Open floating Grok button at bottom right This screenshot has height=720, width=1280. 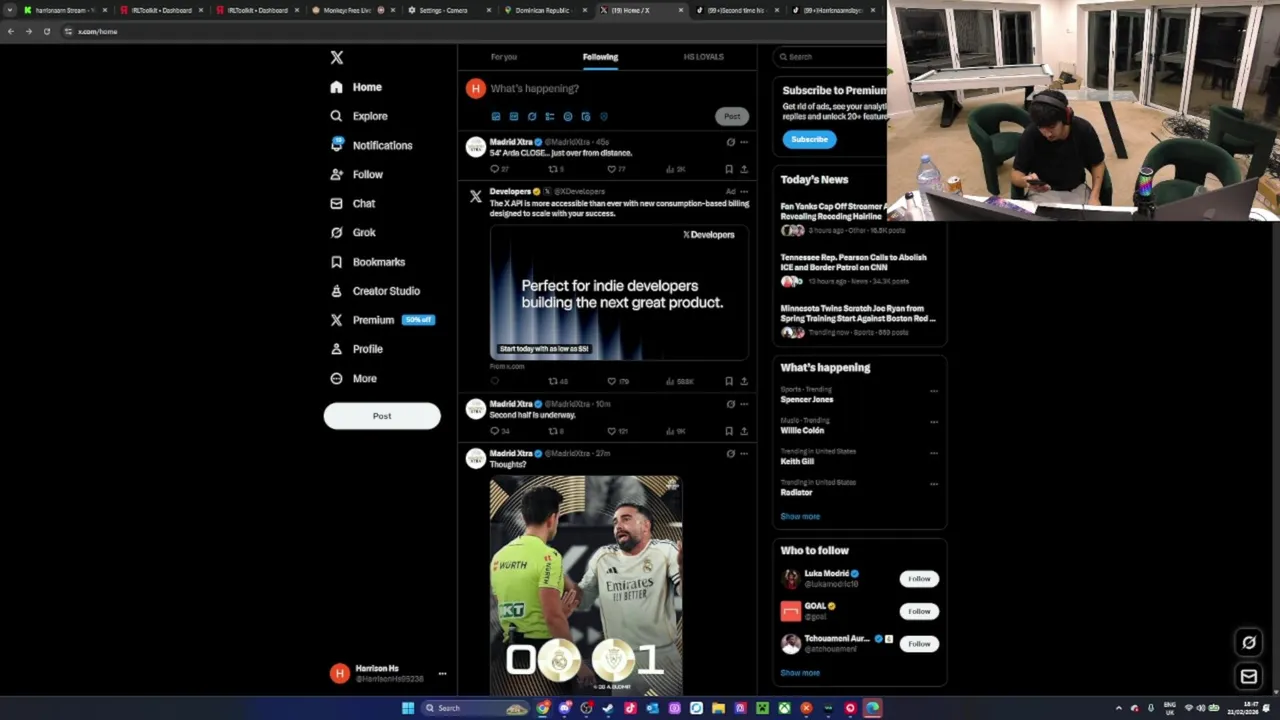(1249, 642)
